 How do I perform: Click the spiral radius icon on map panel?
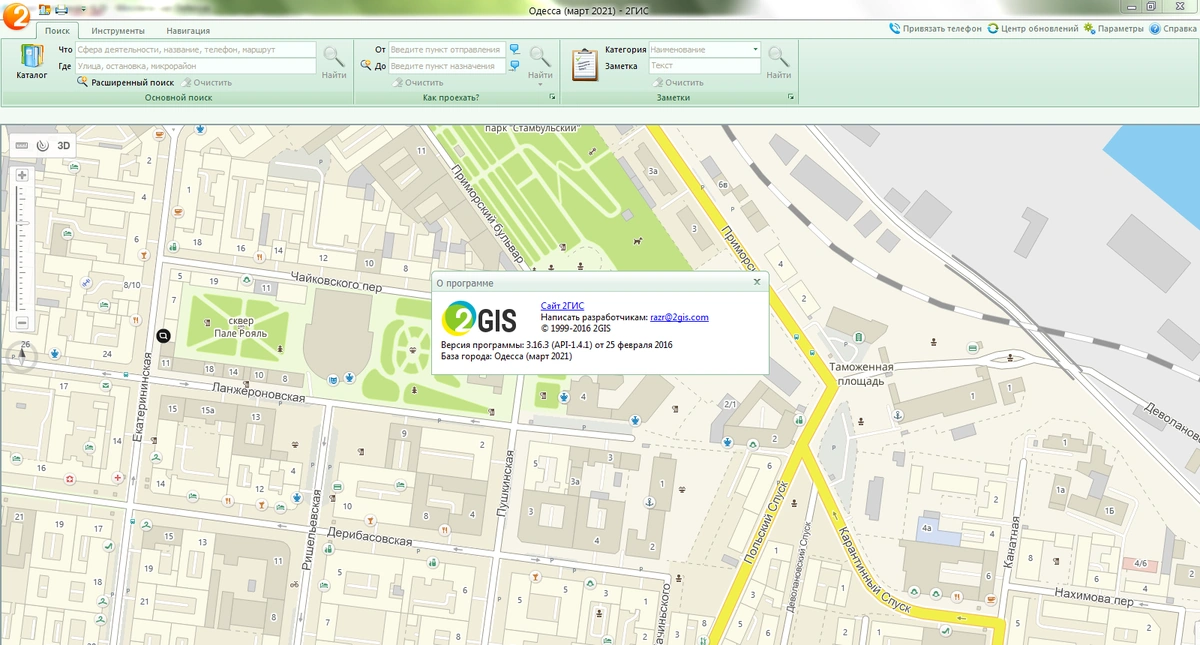(43, 146)
